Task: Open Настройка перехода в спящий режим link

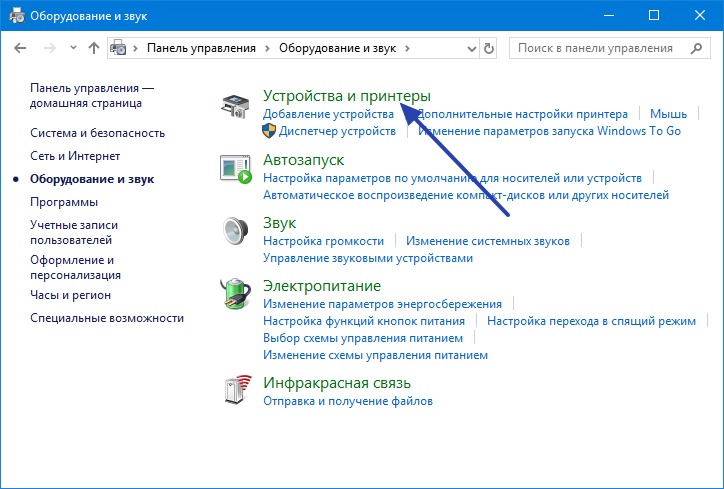Action: tap(591, 321)
